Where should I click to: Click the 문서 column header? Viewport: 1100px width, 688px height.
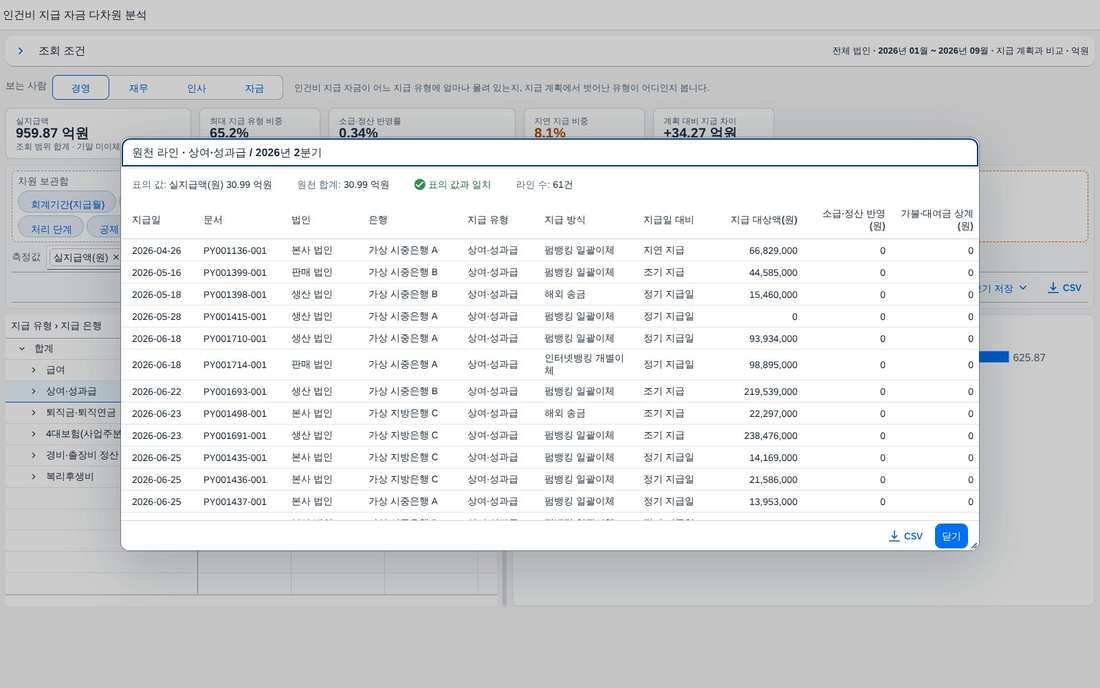click(x=213, y=220)
